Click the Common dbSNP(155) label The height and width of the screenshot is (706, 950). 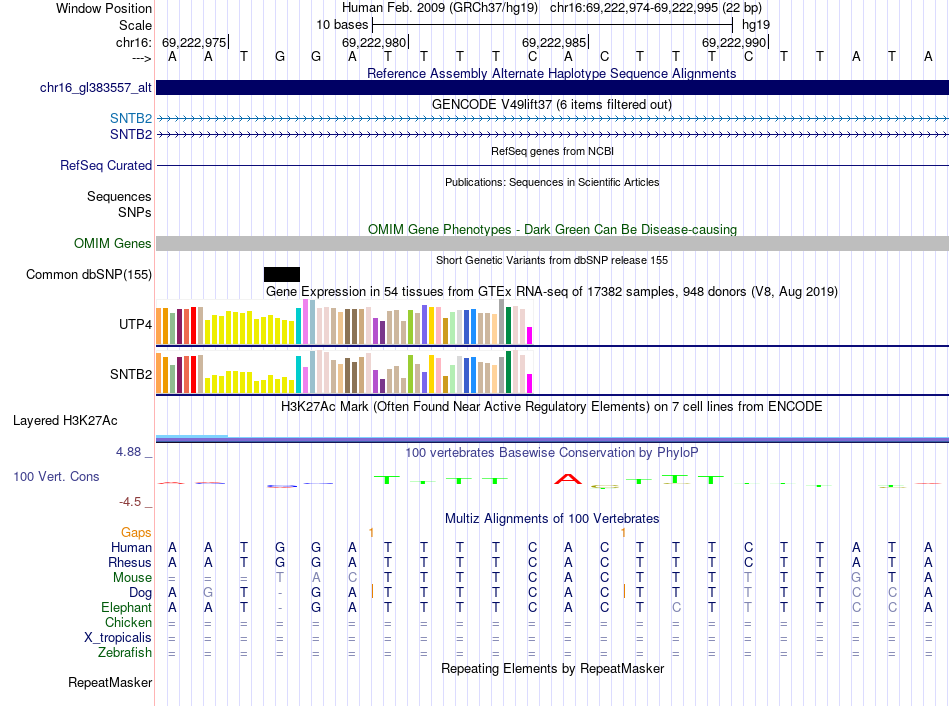coord(89,275)
